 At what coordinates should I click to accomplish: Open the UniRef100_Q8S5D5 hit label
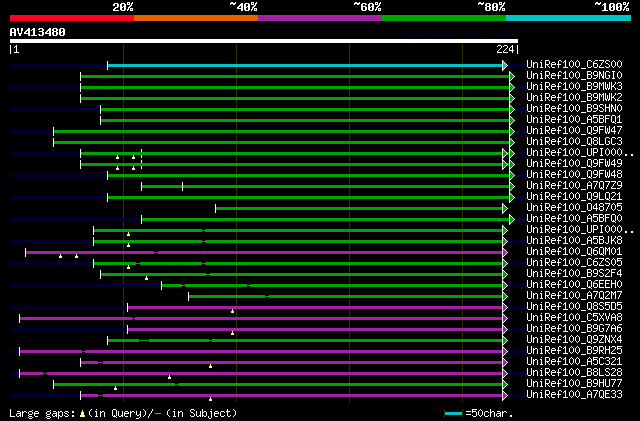(x=574, y=307)
